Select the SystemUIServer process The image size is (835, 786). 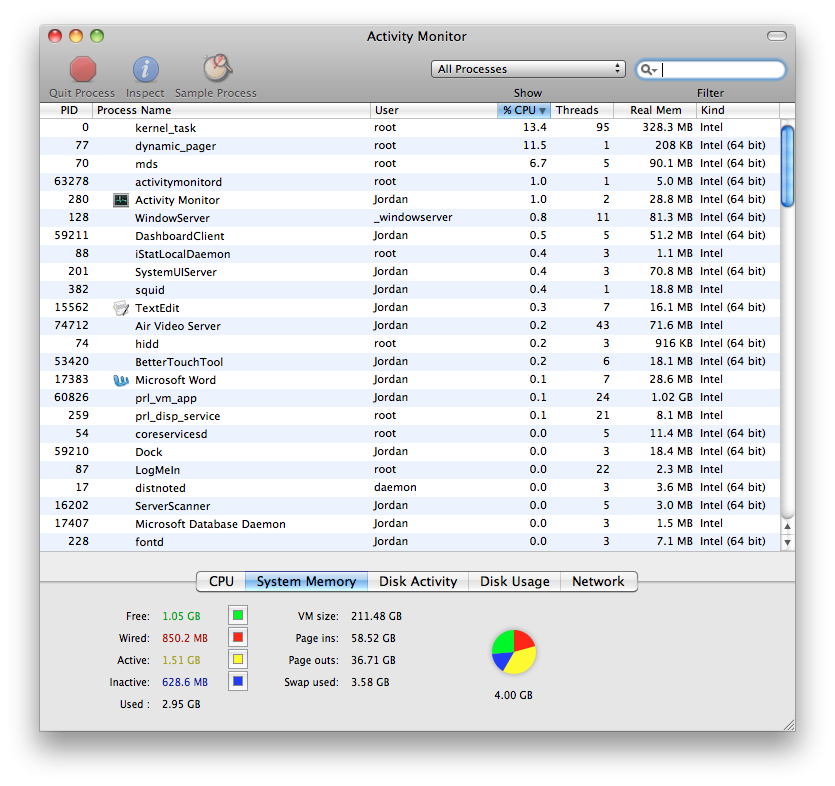tap(410, 272)
